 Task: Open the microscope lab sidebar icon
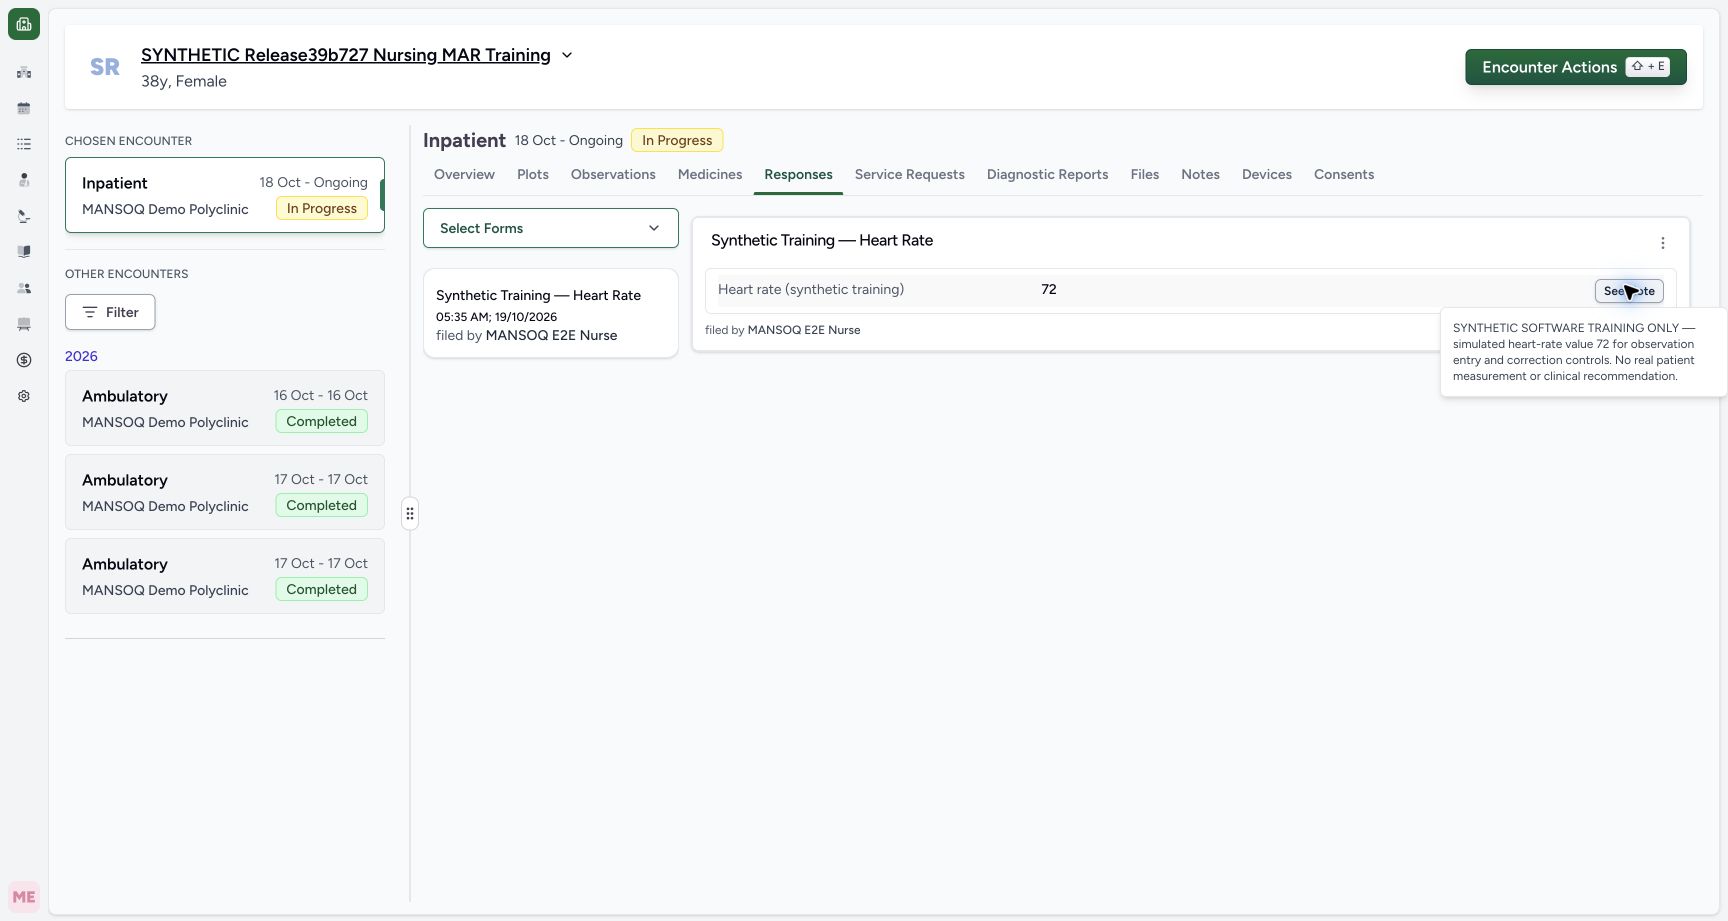click(24, 216)
